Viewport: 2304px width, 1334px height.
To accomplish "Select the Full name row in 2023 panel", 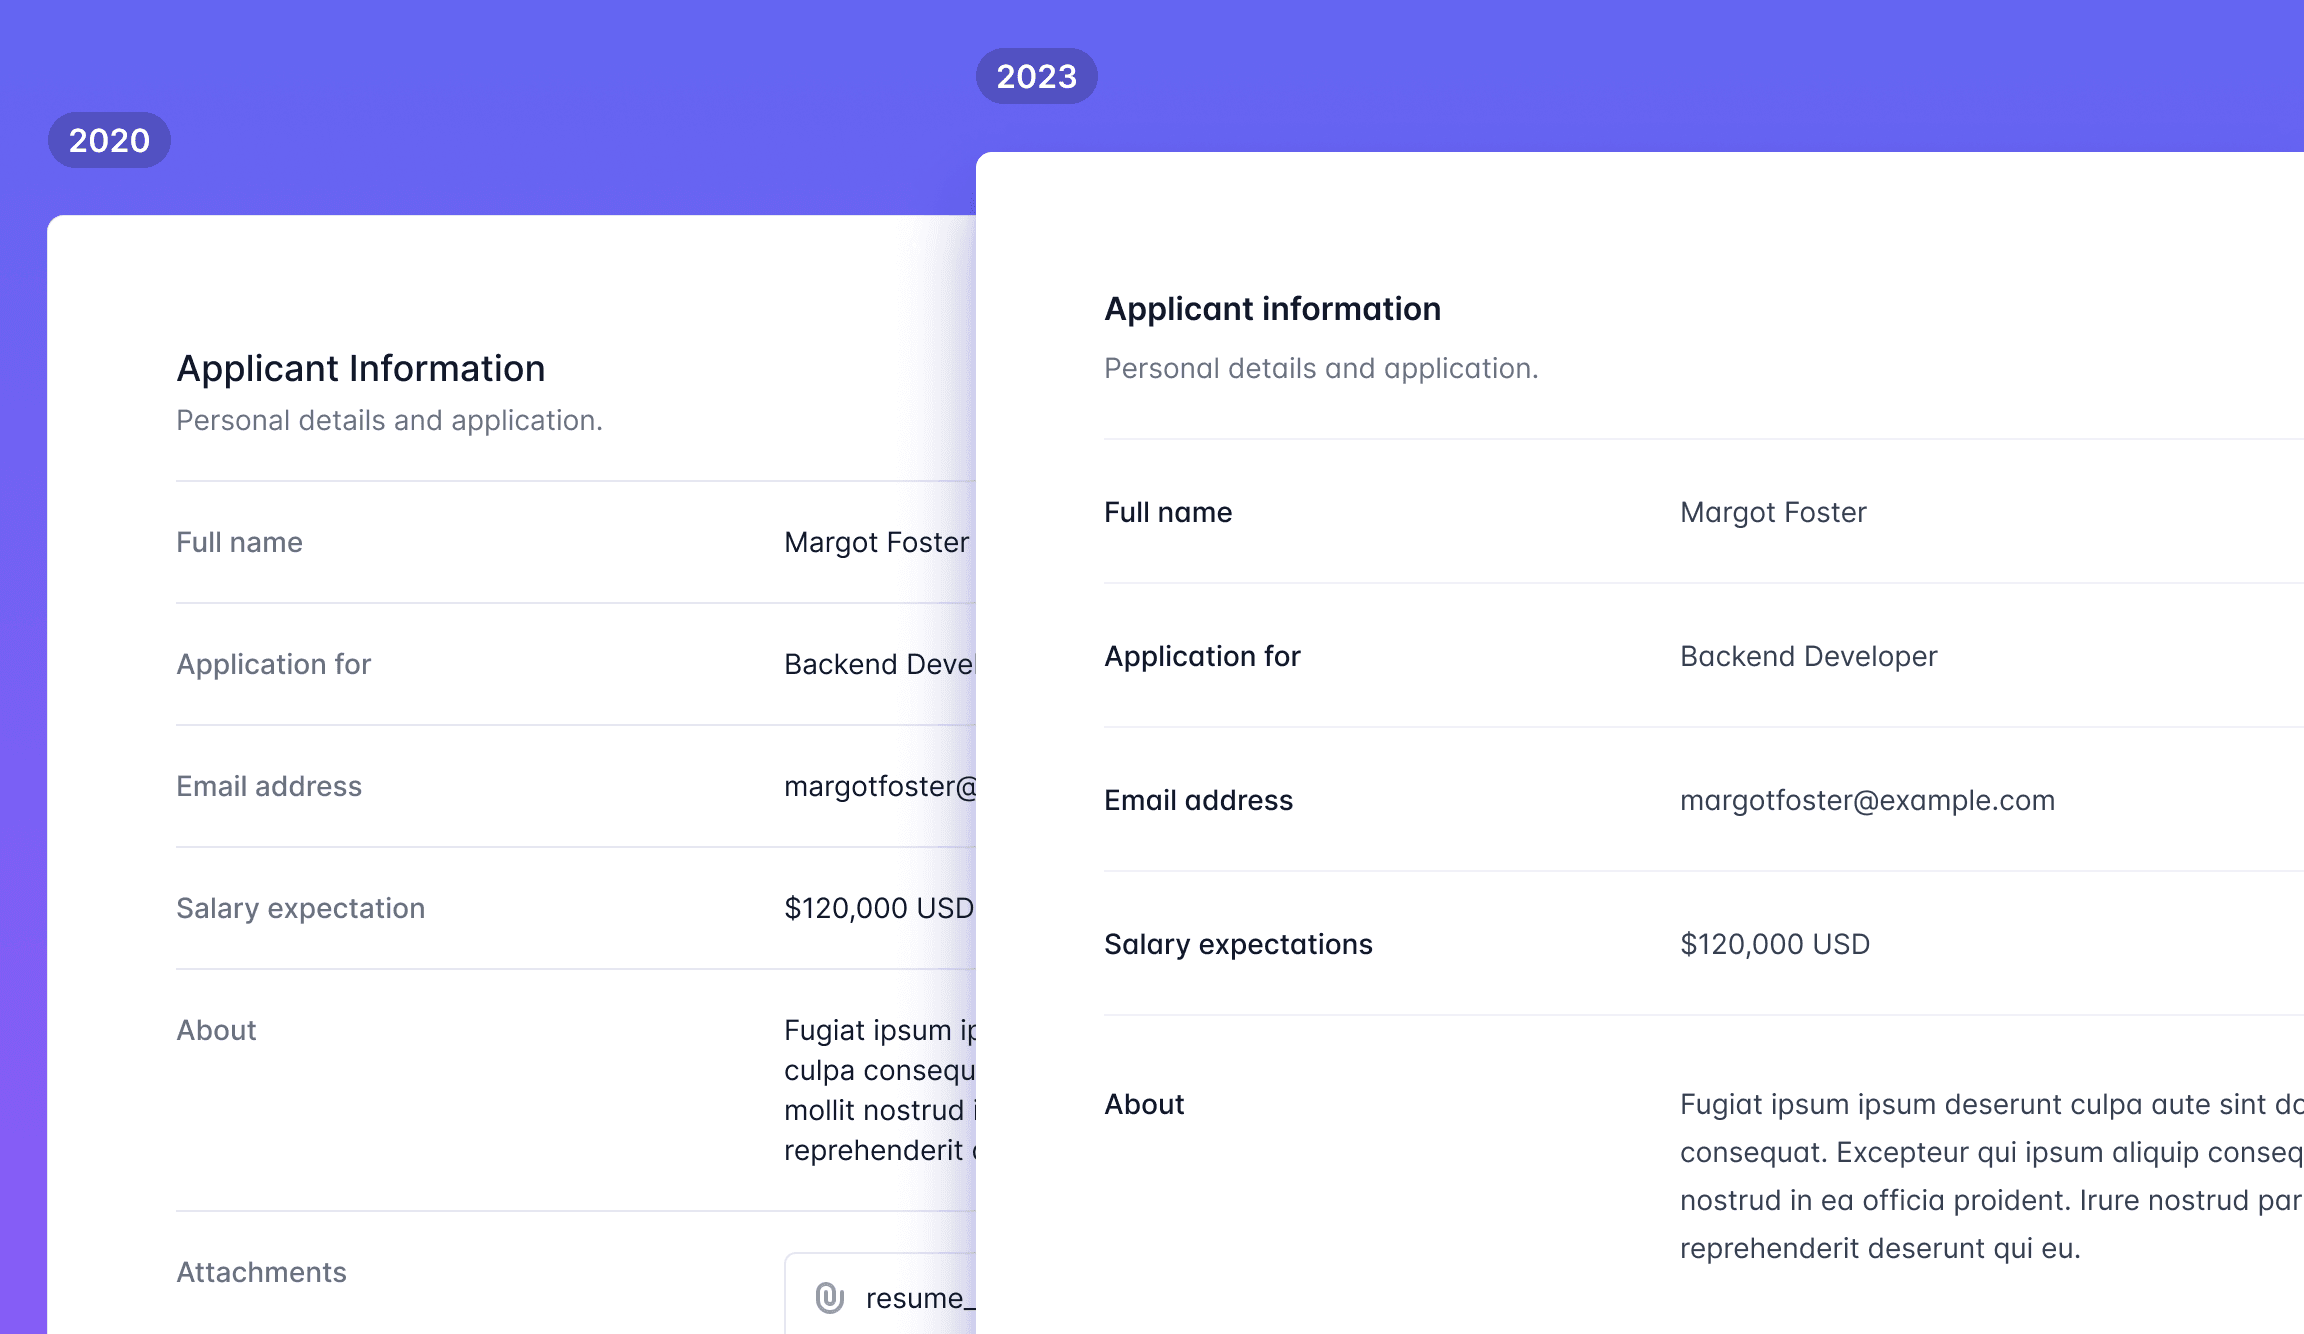I will pyautogui.click(x=1168, y=512).
